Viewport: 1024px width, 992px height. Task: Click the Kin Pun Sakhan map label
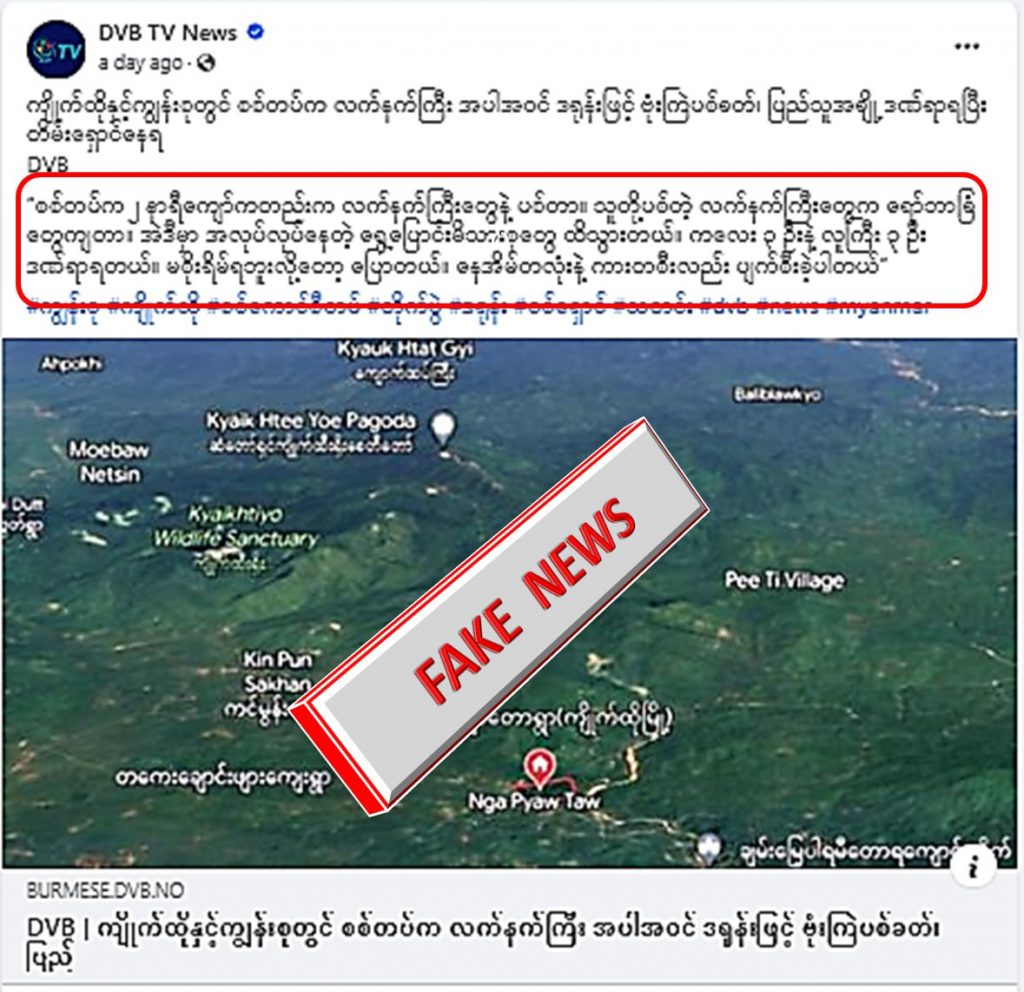click(x=278, y=671)
